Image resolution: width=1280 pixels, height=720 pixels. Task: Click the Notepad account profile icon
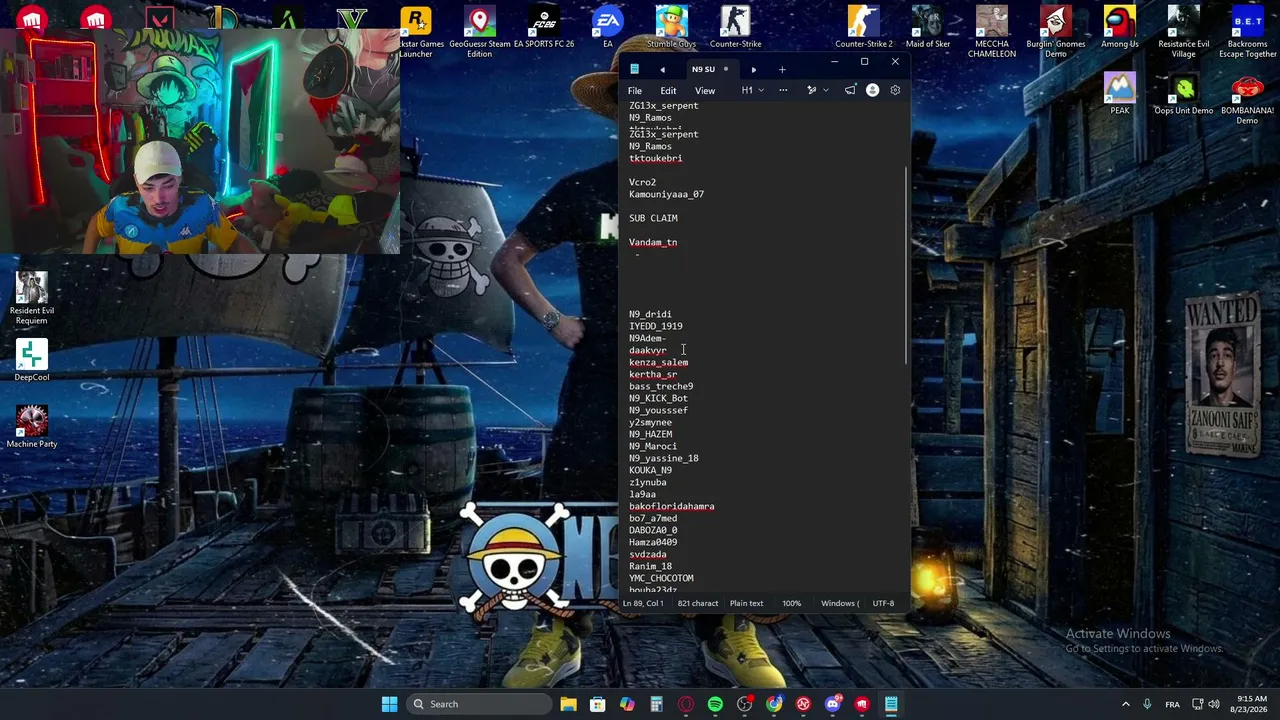(872, 90)
